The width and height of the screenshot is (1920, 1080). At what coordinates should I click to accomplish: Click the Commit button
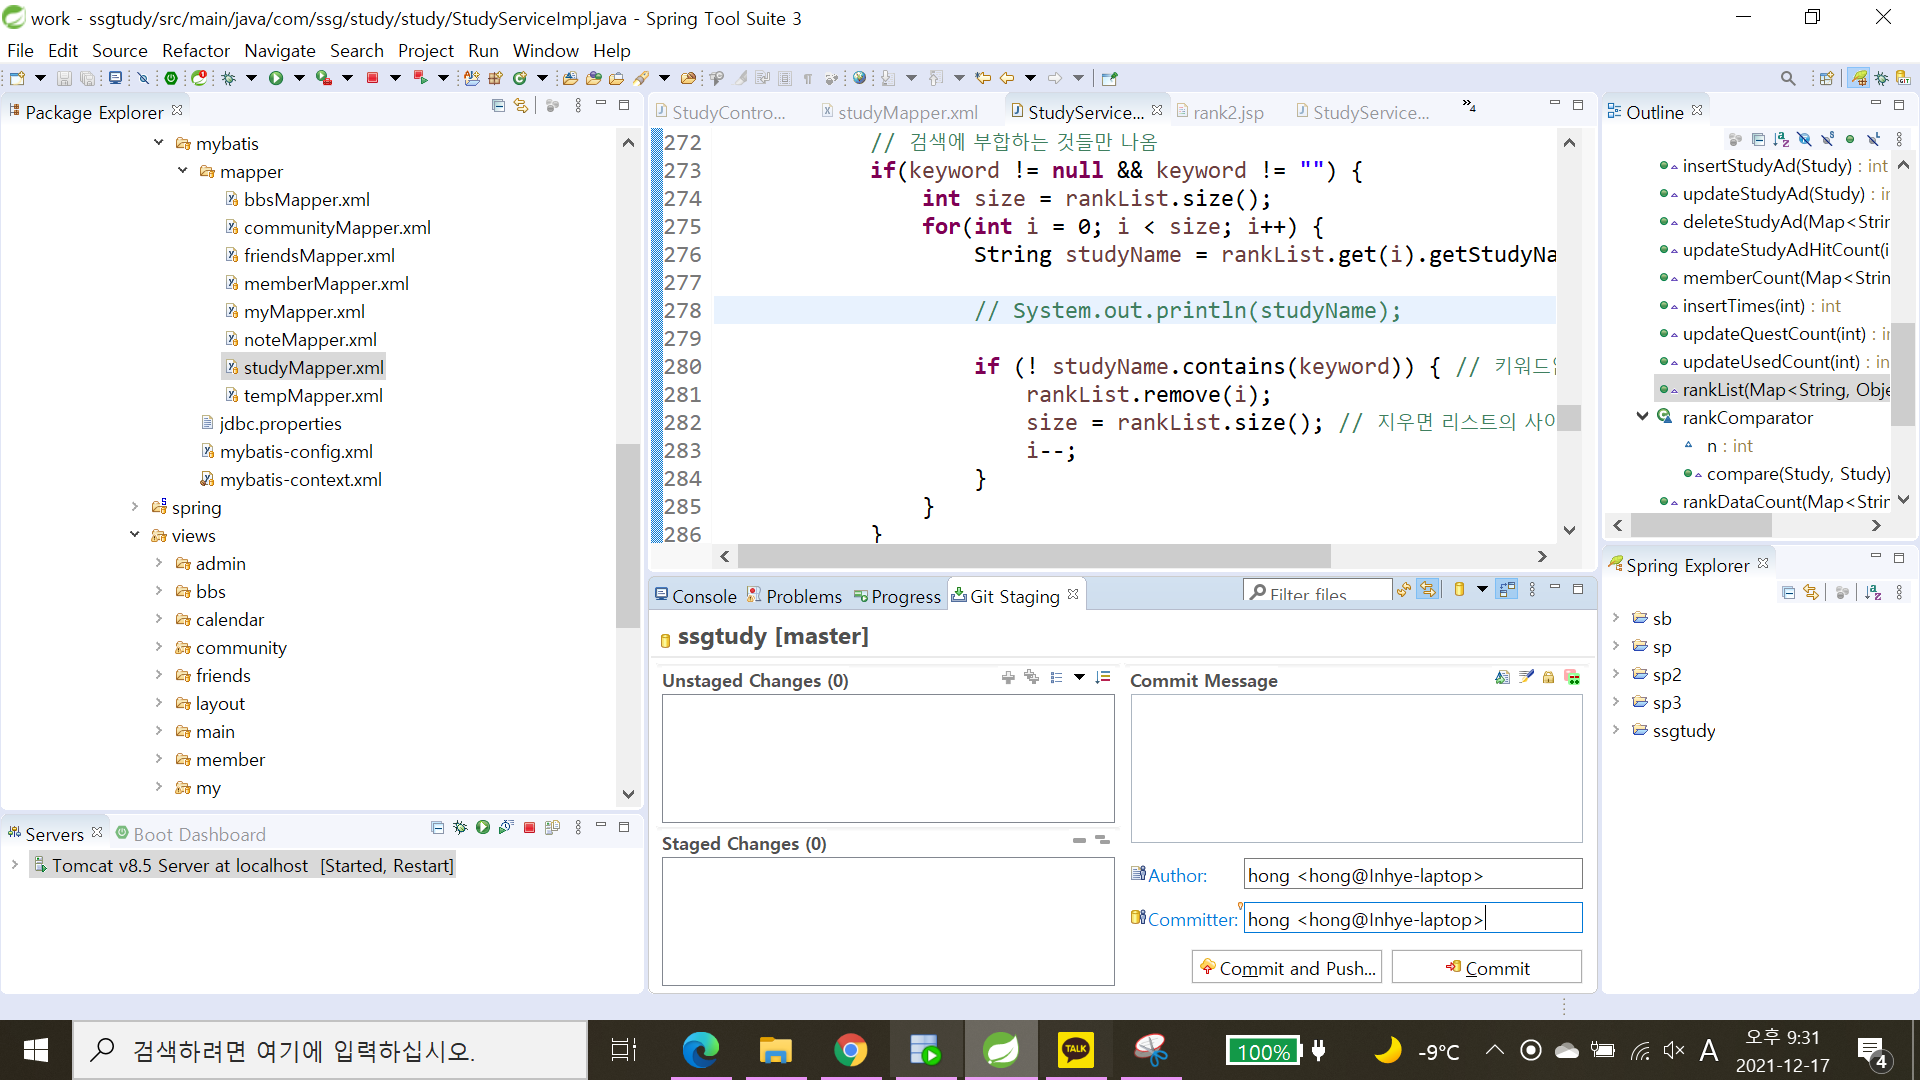[x=1486, y=967]
